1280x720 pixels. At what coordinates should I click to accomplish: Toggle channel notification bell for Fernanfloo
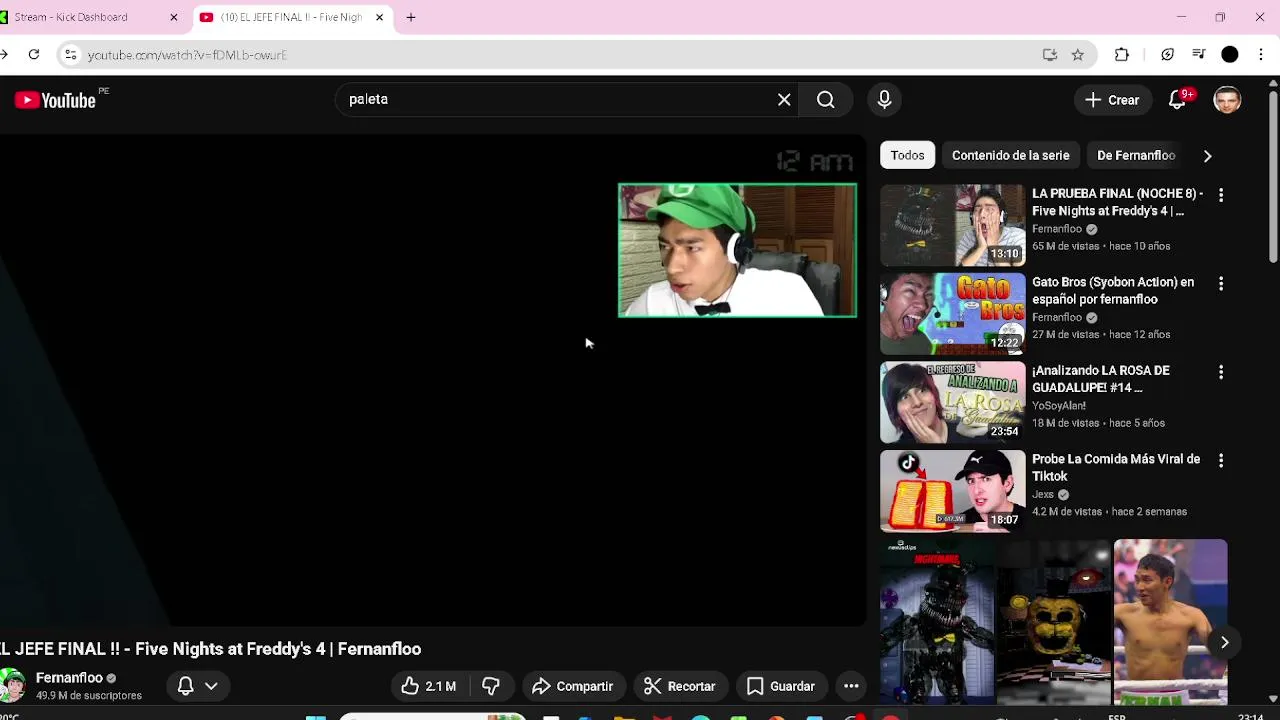[x=185, y=686]
